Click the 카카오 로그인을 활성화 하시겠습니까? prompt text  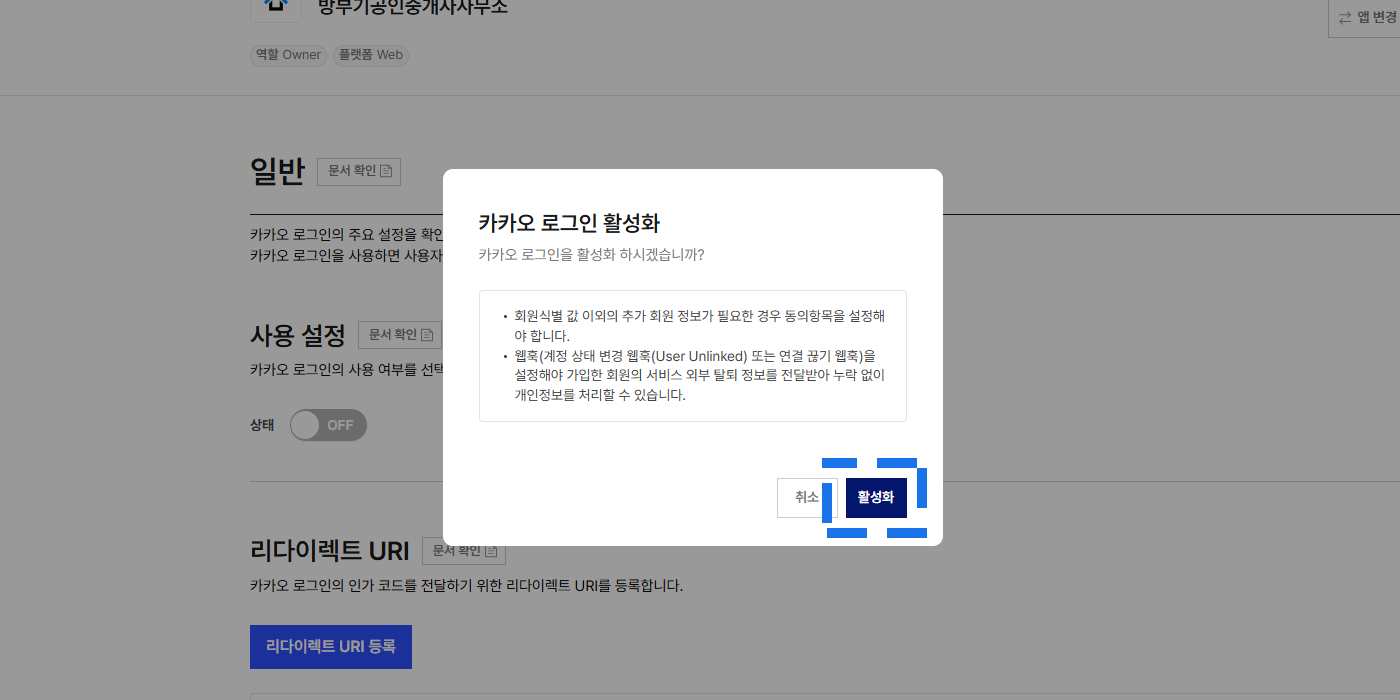[x=592, y=255]
